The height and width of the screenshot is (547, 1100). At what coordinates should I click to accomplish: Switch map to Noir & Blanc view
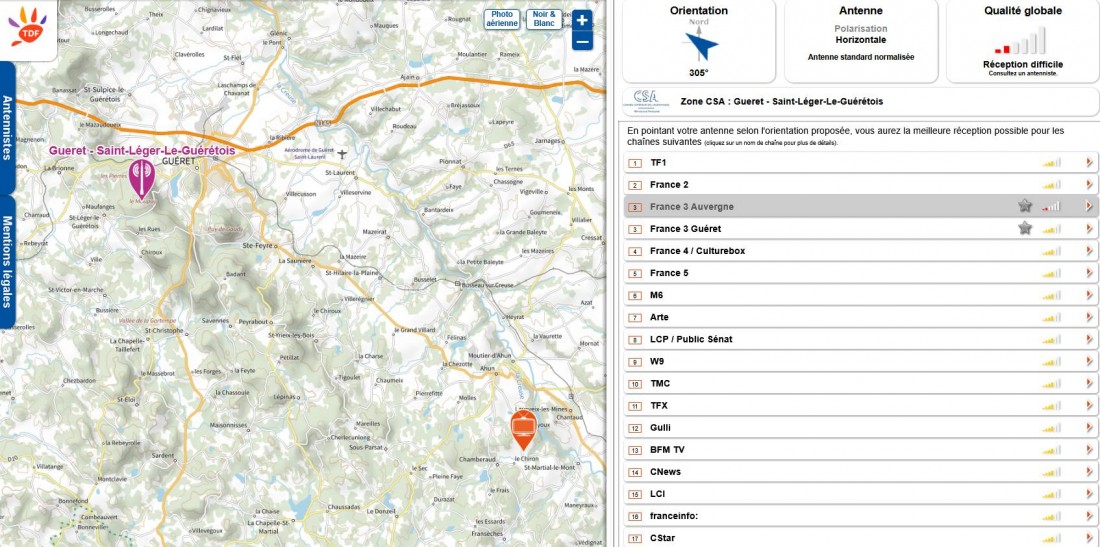[544, 19]
